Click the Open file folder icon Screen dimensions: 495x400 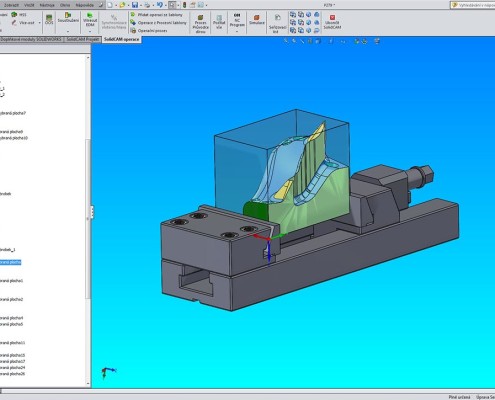(x=122, y=5)
